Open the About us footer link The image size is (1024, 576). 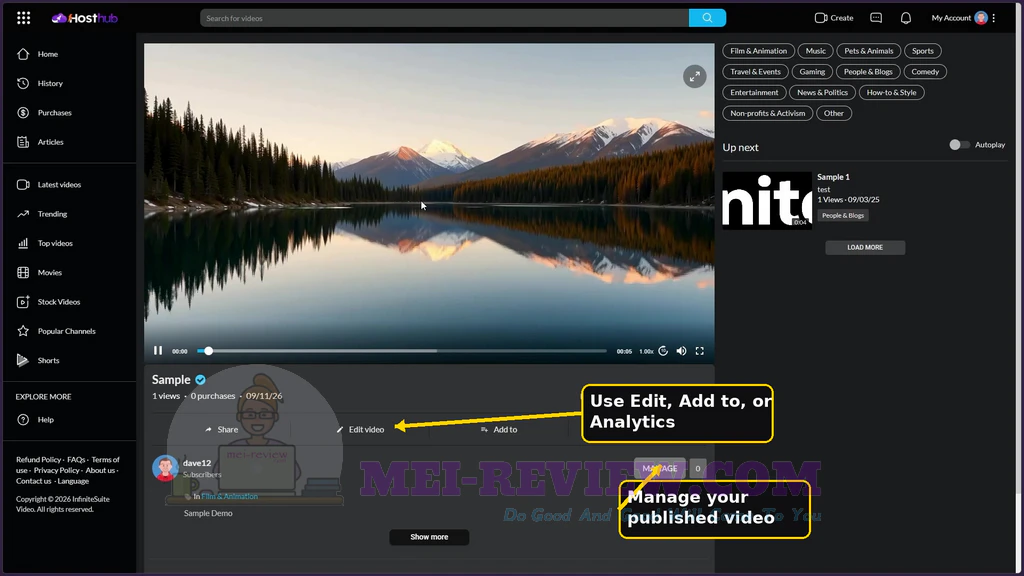pos(100,470)
